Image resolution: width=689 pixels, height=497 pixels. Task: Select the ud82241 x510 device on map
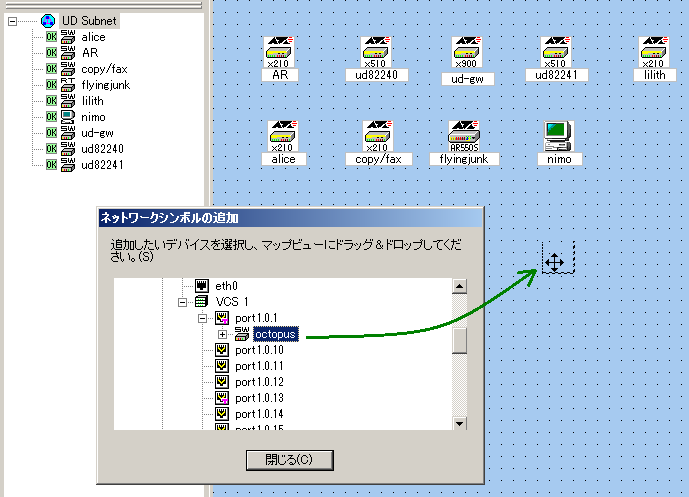point(555,52)
